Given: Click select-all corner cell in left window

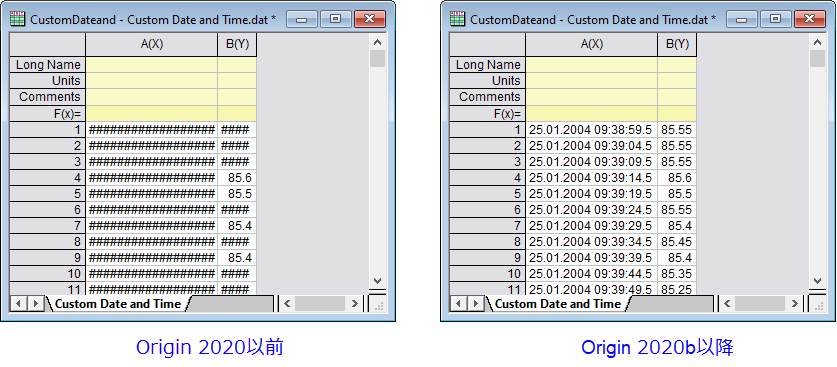Looking at the screenshot, I should tap(48, 45).
